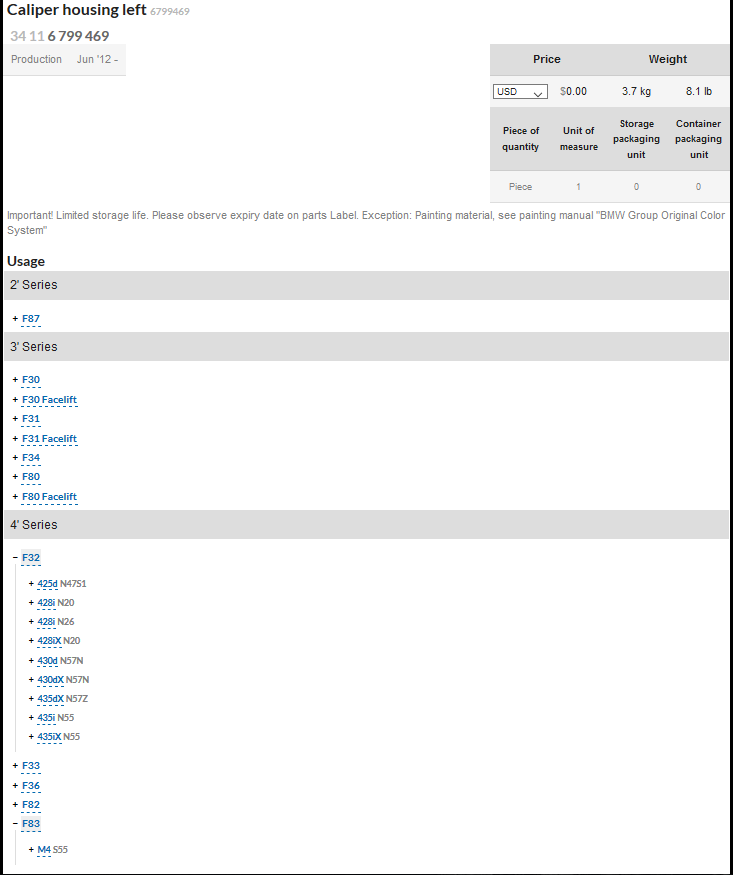Open the F31 Facelift link
733x875 pixels.
point(49,439)
